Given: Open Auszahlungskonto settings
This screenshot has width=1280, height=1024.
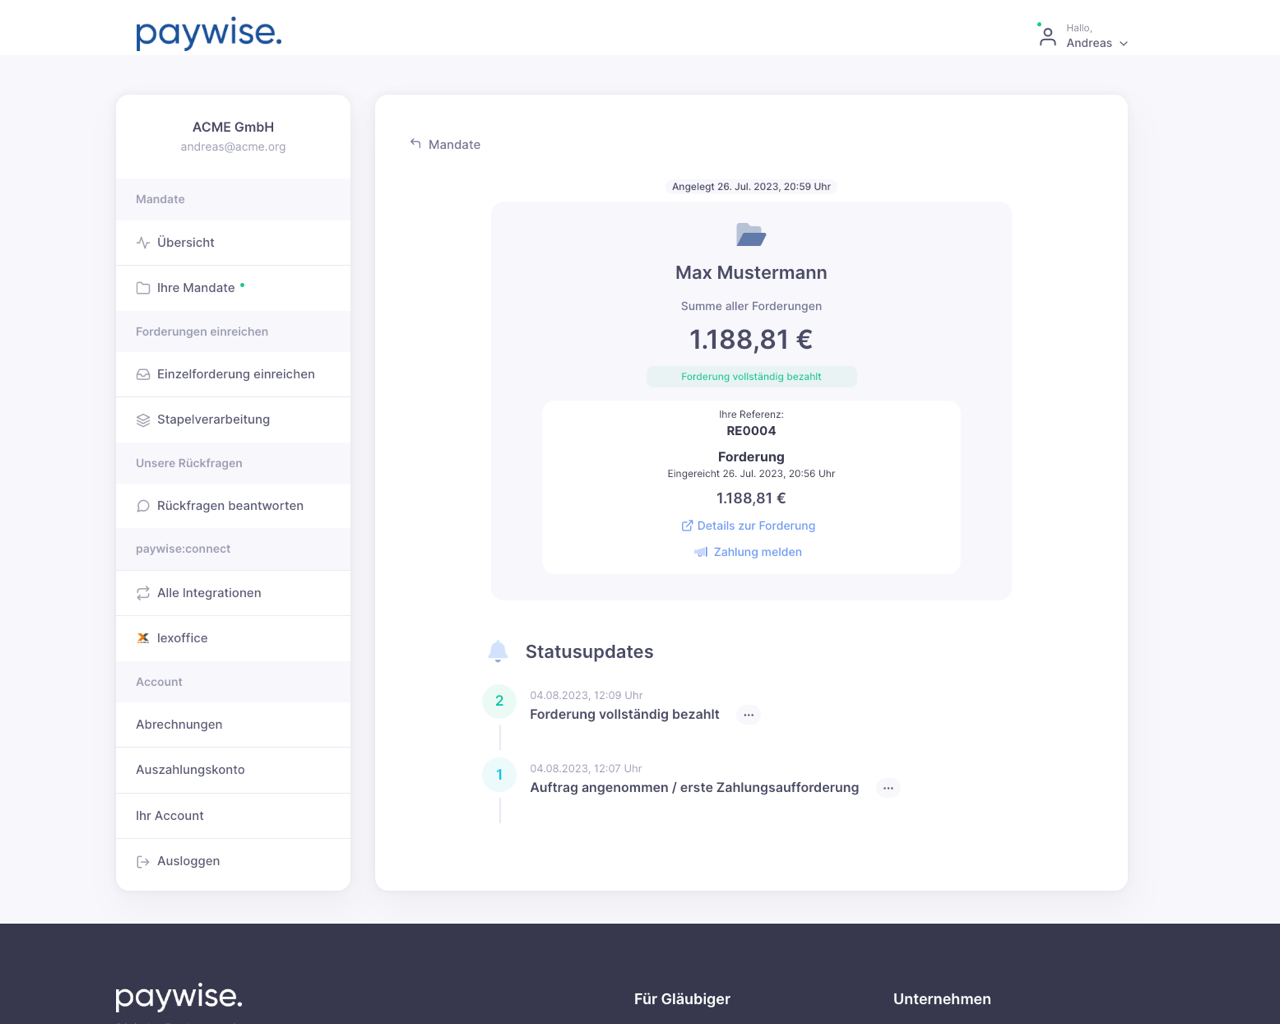Looking at the screenshot, I should (190, 770).
